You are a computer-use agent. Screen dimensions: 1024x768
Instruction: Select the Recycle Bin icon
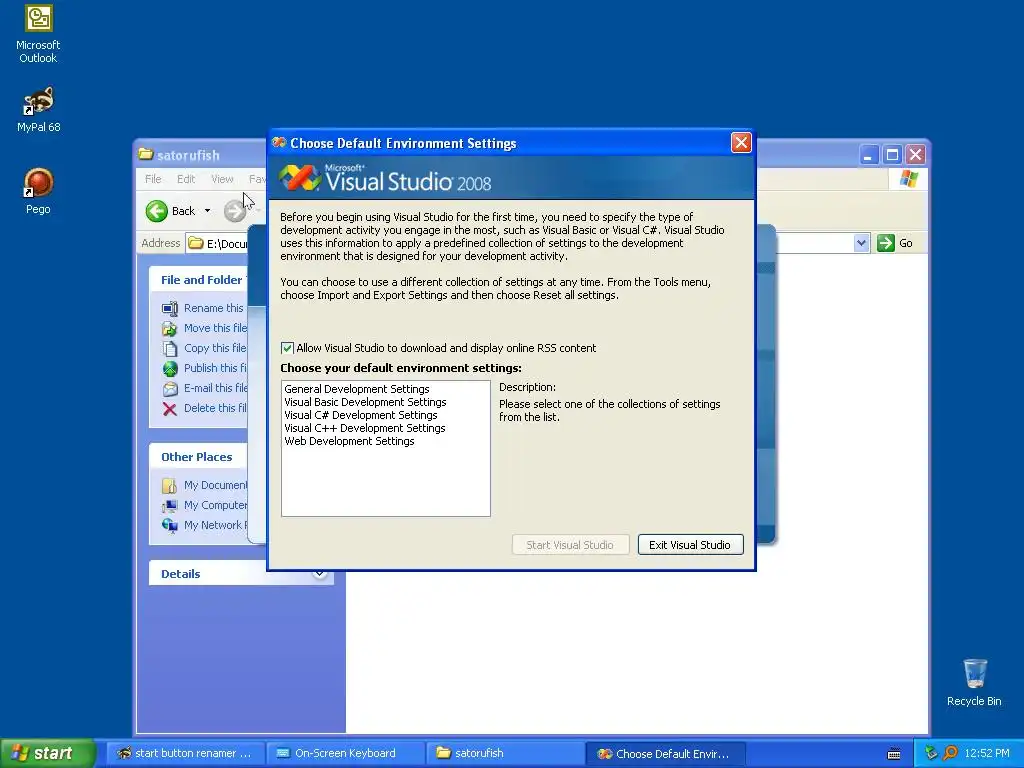point(974,682)
